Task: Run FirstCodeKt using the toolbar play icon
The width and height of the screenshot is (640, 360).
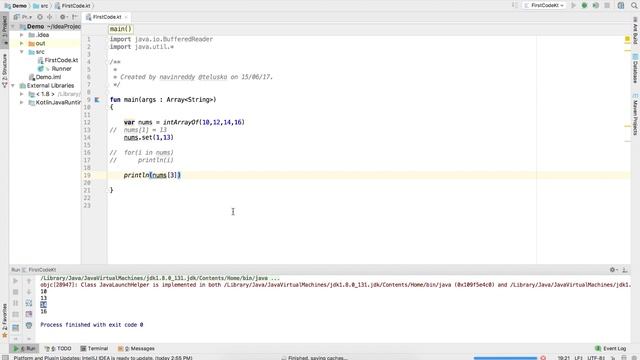Action: coord(573,5)
